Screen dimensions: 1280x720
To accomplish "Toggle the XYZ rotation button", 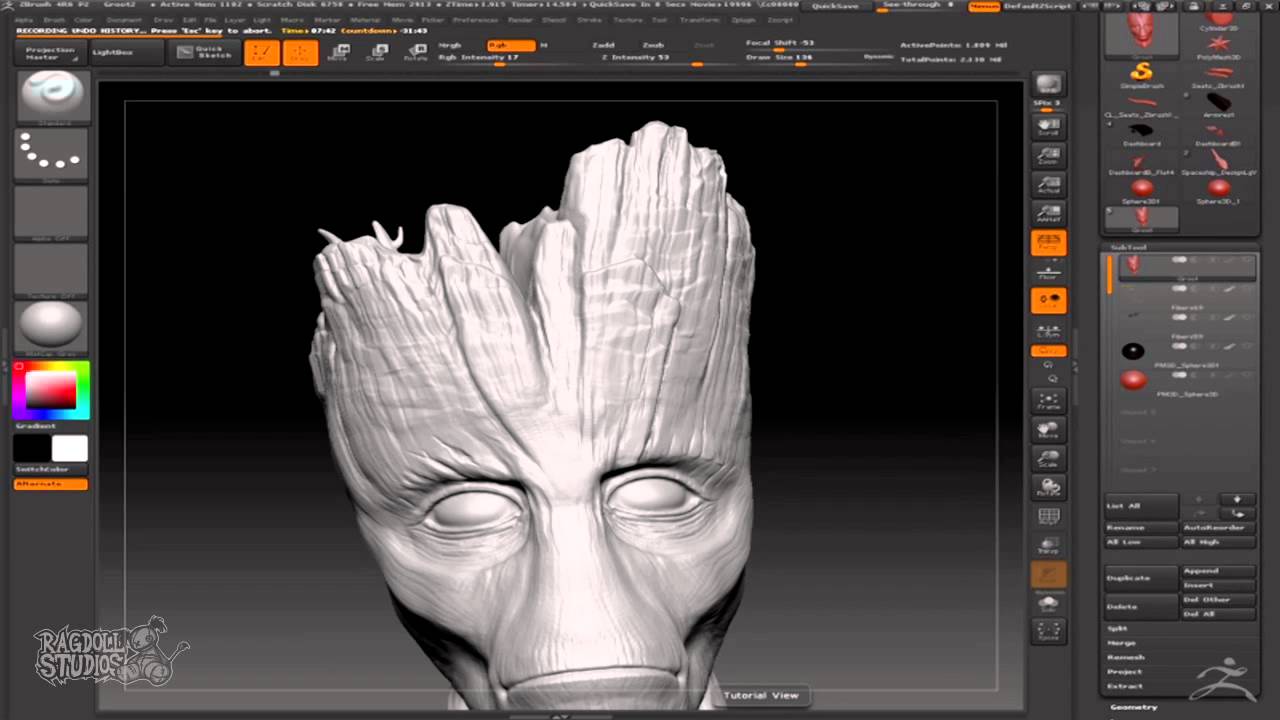I will 1049,351.
